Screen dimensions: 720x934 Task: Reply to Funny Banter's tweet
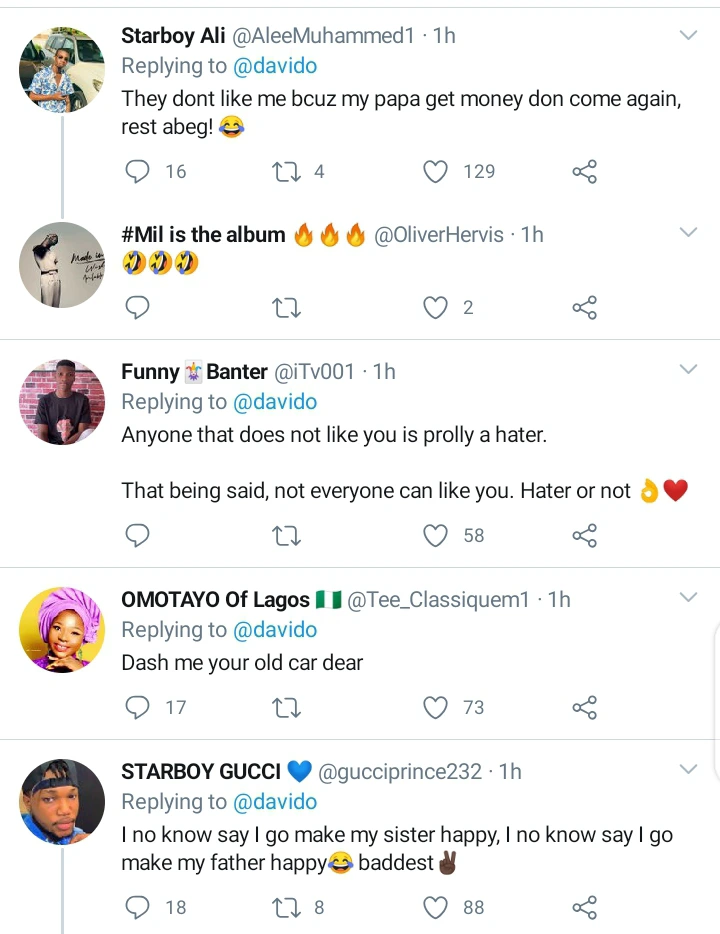pos(137,536)
